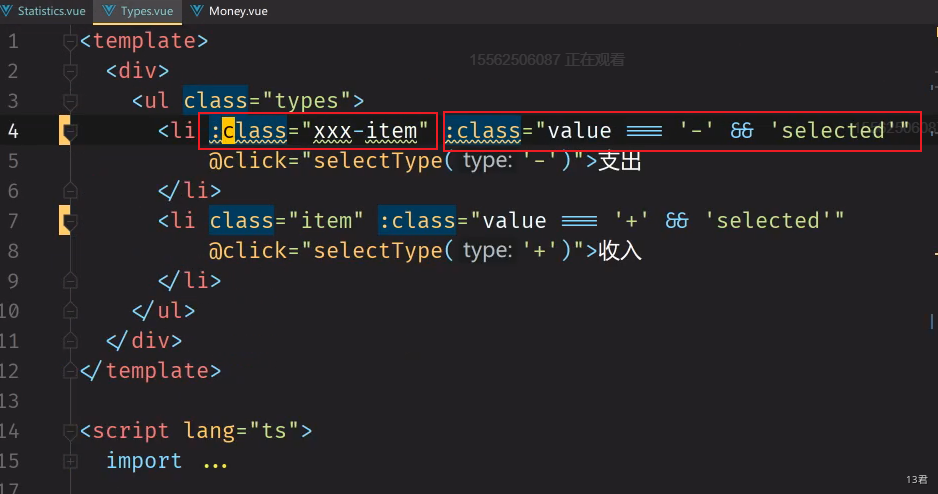The height and width of the screenshot is (494, 938).
Task: Click class="types" attribute on line 3
Action: coord(267,101)
